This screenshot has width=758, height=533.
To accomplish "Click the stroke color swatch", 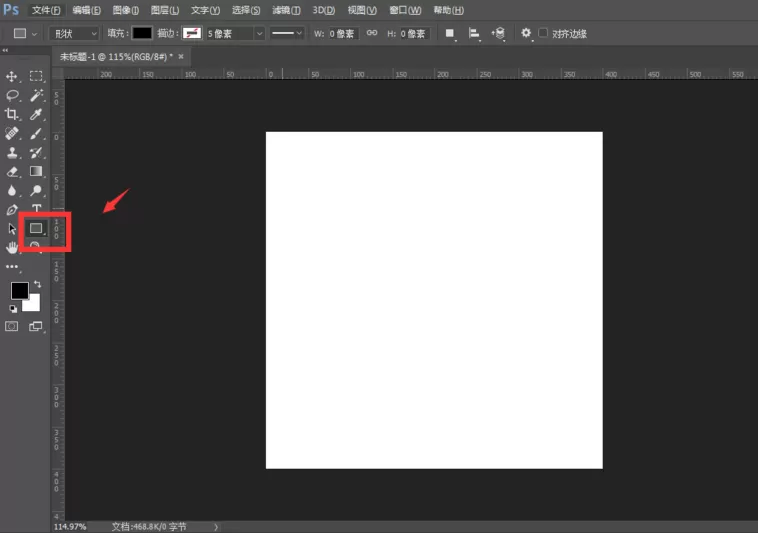I will pyautogui.click(x=192, y=33).
